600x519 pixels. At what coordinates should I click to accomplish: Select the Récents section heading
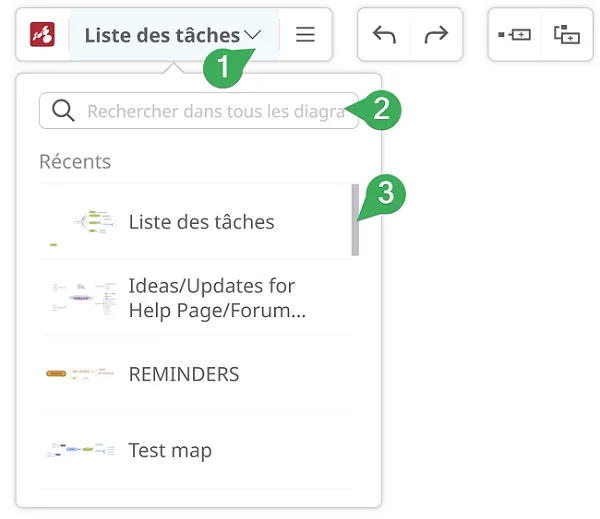coord(75,161)
